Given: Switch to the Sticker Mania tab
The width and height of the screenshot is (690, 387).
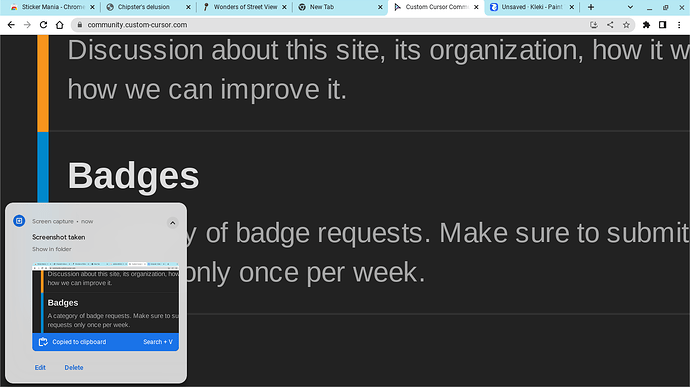Looking at the screenshot, I should pos(52,7).
